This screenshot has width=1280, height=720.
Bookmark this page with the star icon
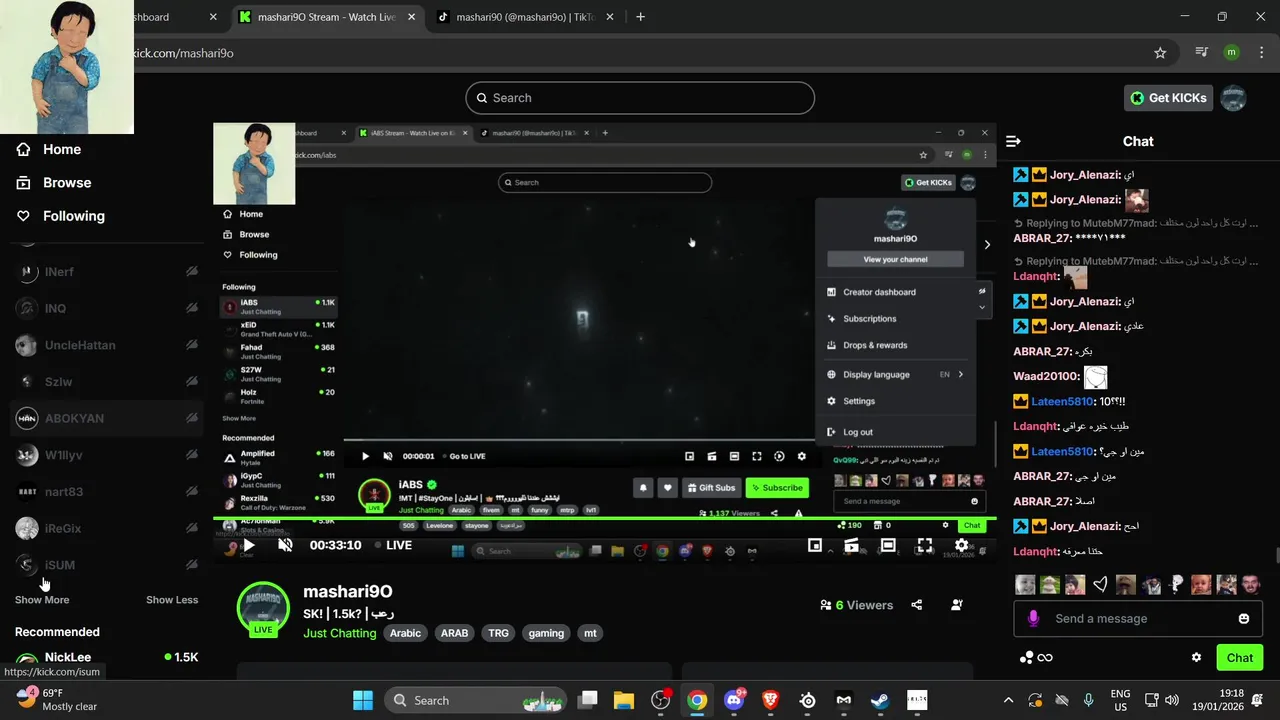point(1160,53)
